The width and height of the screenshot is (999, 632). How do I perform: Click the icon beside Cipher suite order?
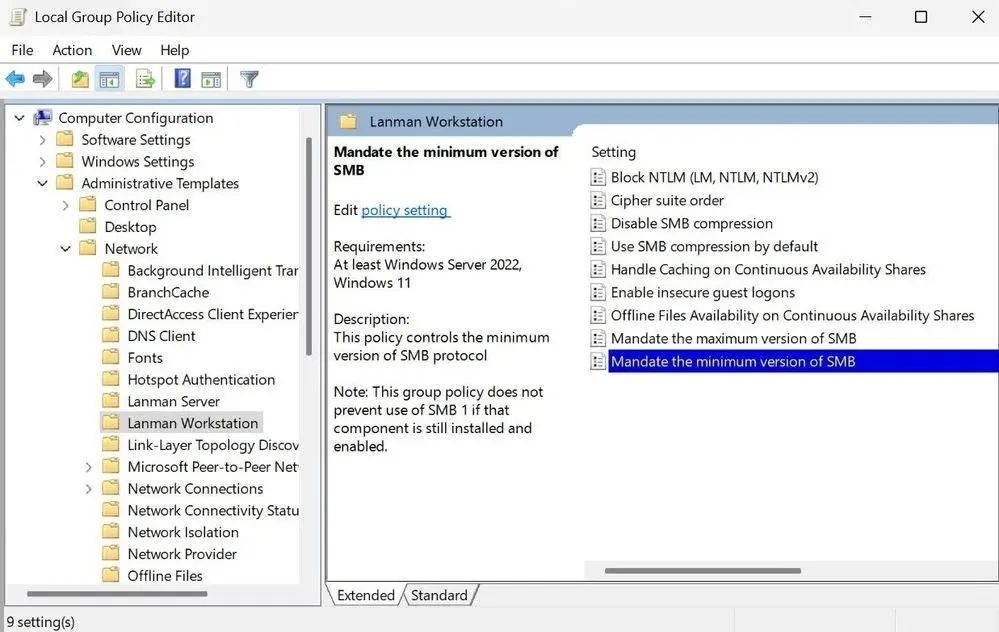[598, 200]
